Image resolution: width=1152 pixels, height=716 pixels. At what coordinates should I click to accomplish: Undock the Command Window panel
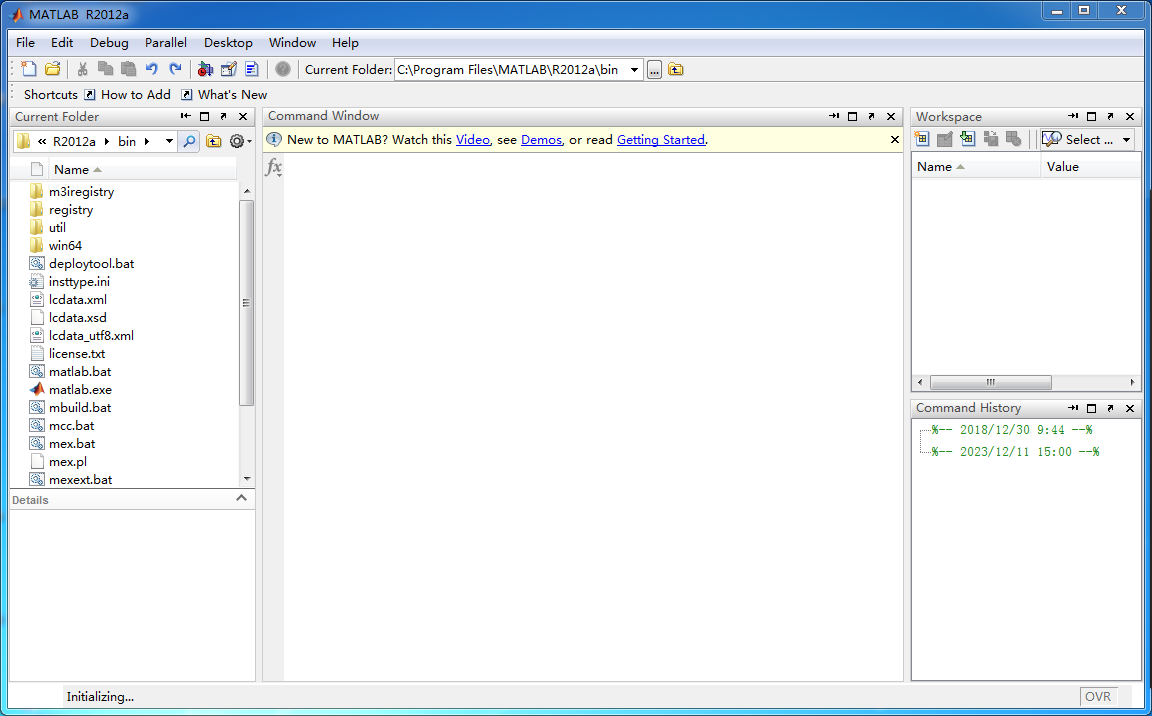(x=872, y=116)
